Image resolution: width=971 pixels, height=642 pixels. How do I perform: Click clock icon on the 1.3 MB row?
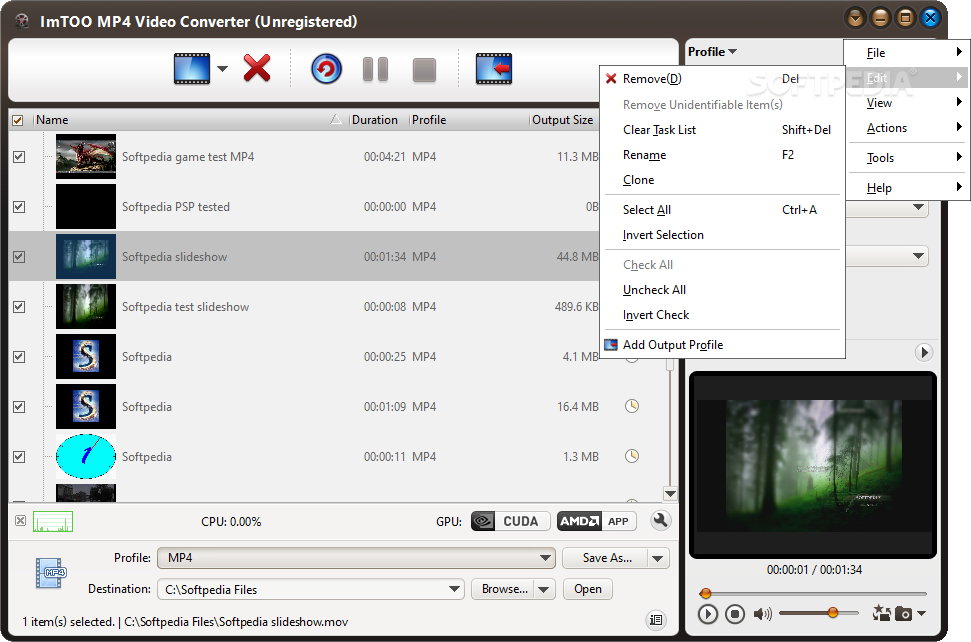[632, 456]
